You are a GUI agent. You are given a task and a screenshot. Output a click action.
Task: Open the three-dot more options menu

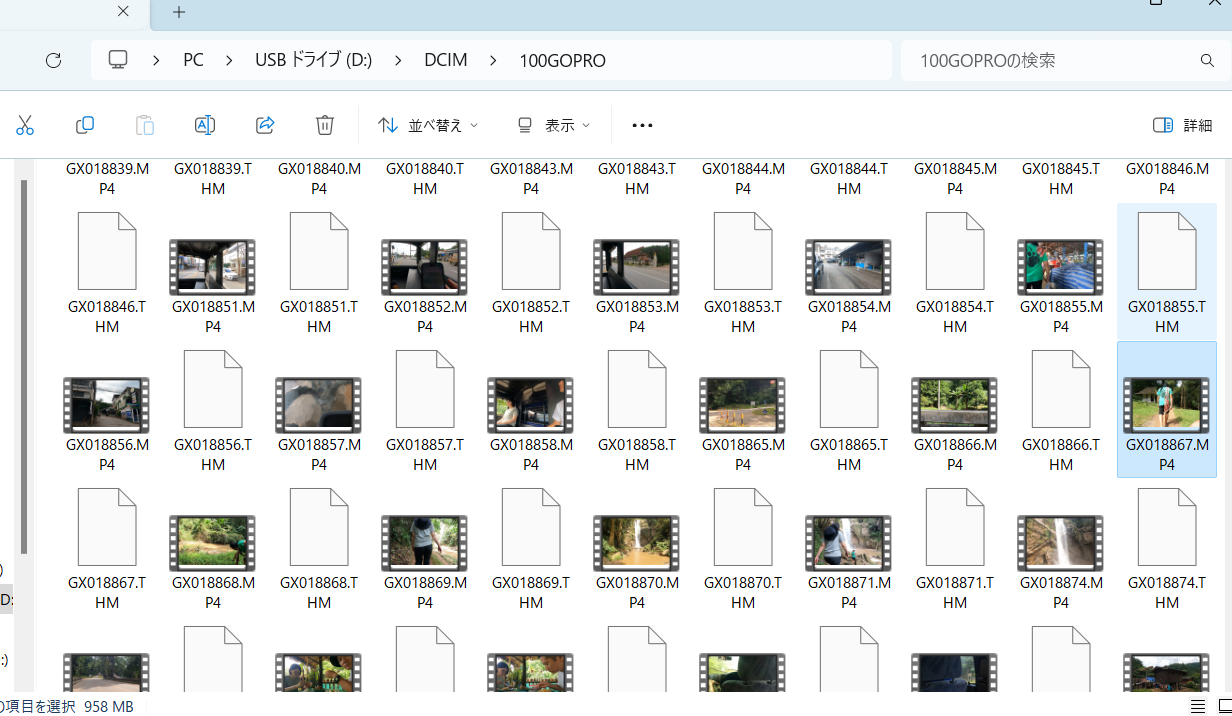click(642, 125)
